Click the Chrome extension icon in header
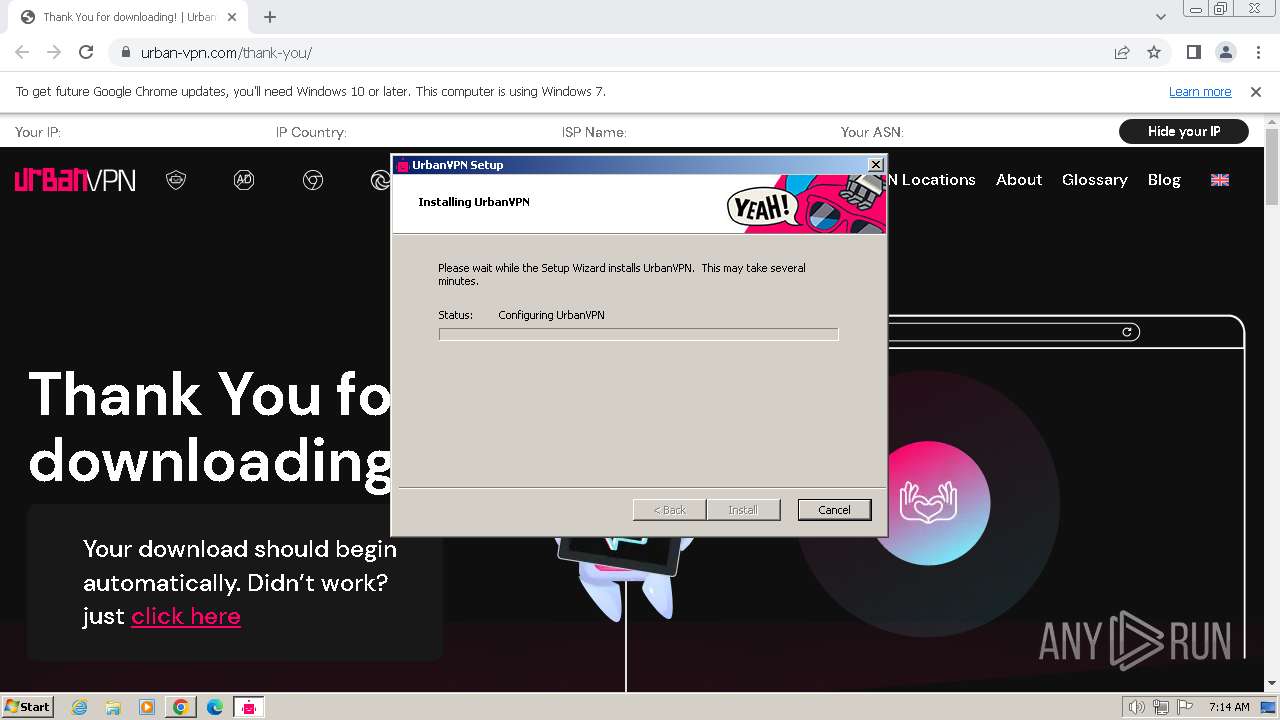The image size is (1280, 720). [313, 180]
